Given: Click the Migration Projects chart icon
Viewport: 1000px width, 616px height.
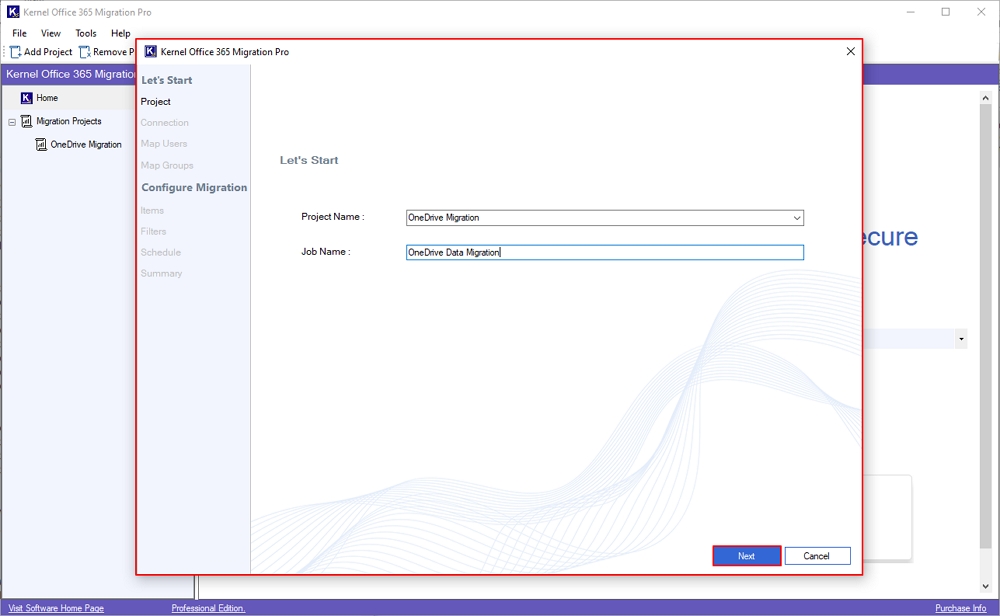Looking at the screenshot, I should (26, 121).
